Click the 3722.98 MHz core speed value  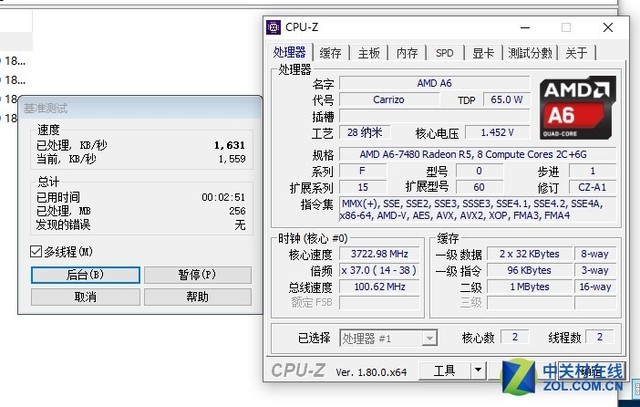(x=379, y=254)
